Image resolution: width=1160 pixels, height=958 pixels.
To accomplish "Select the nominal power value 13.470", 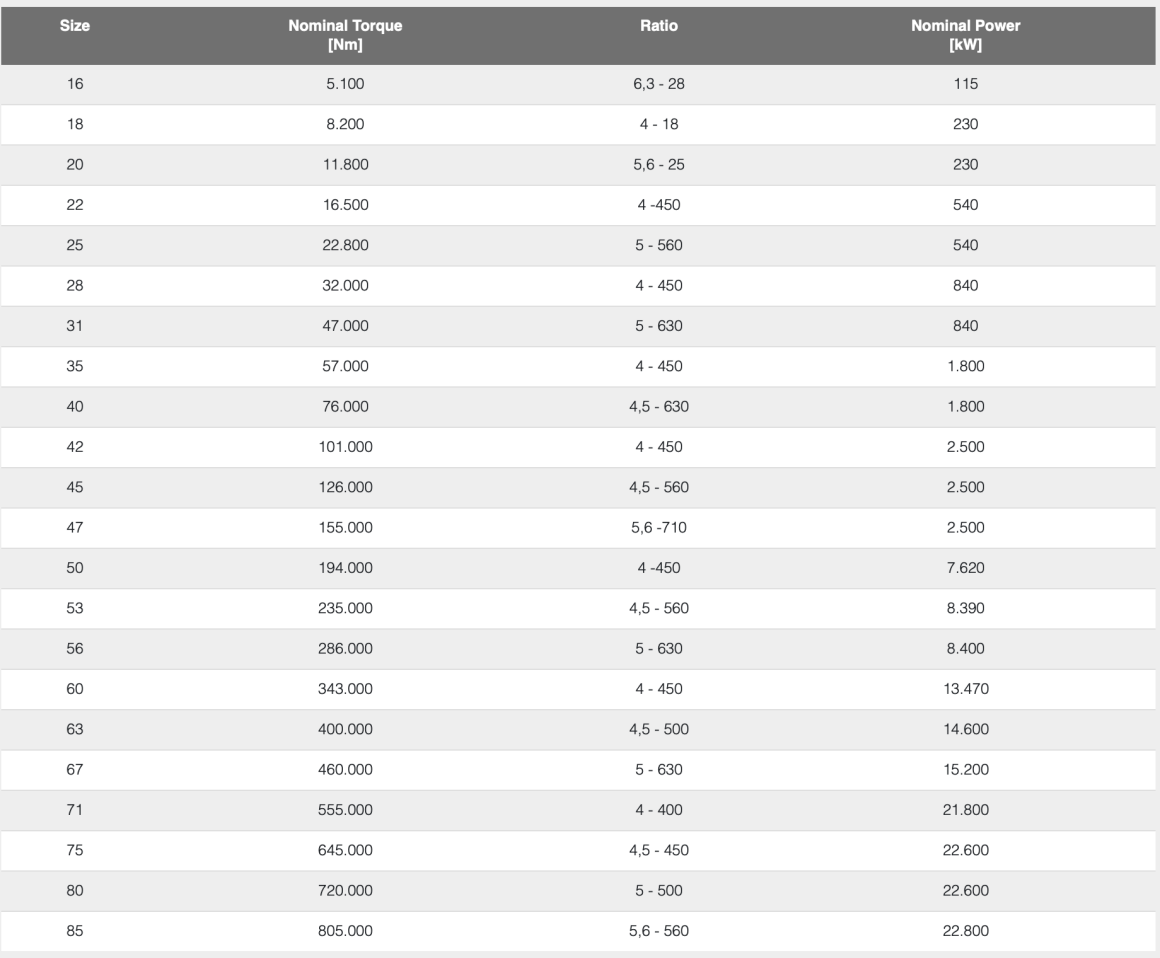I will pyautogui.click(x=965, y=689).
